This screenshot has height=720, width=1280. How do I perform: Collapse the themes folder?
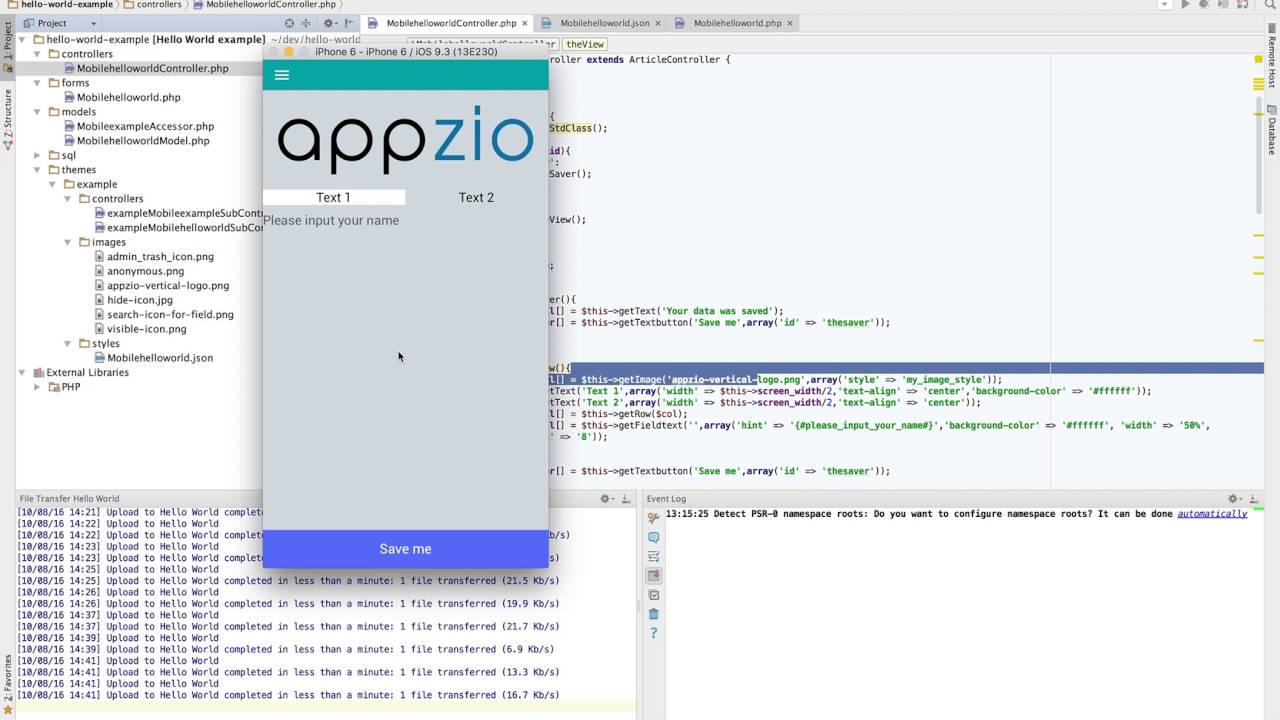[38, 170]
